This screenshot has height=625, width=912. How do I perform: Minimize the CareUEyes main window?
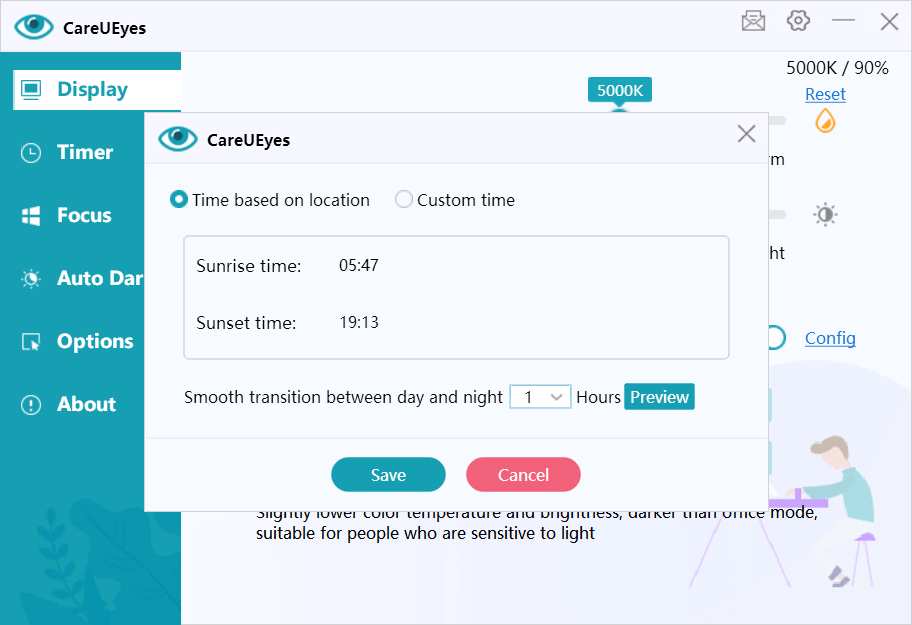point(843,21)
